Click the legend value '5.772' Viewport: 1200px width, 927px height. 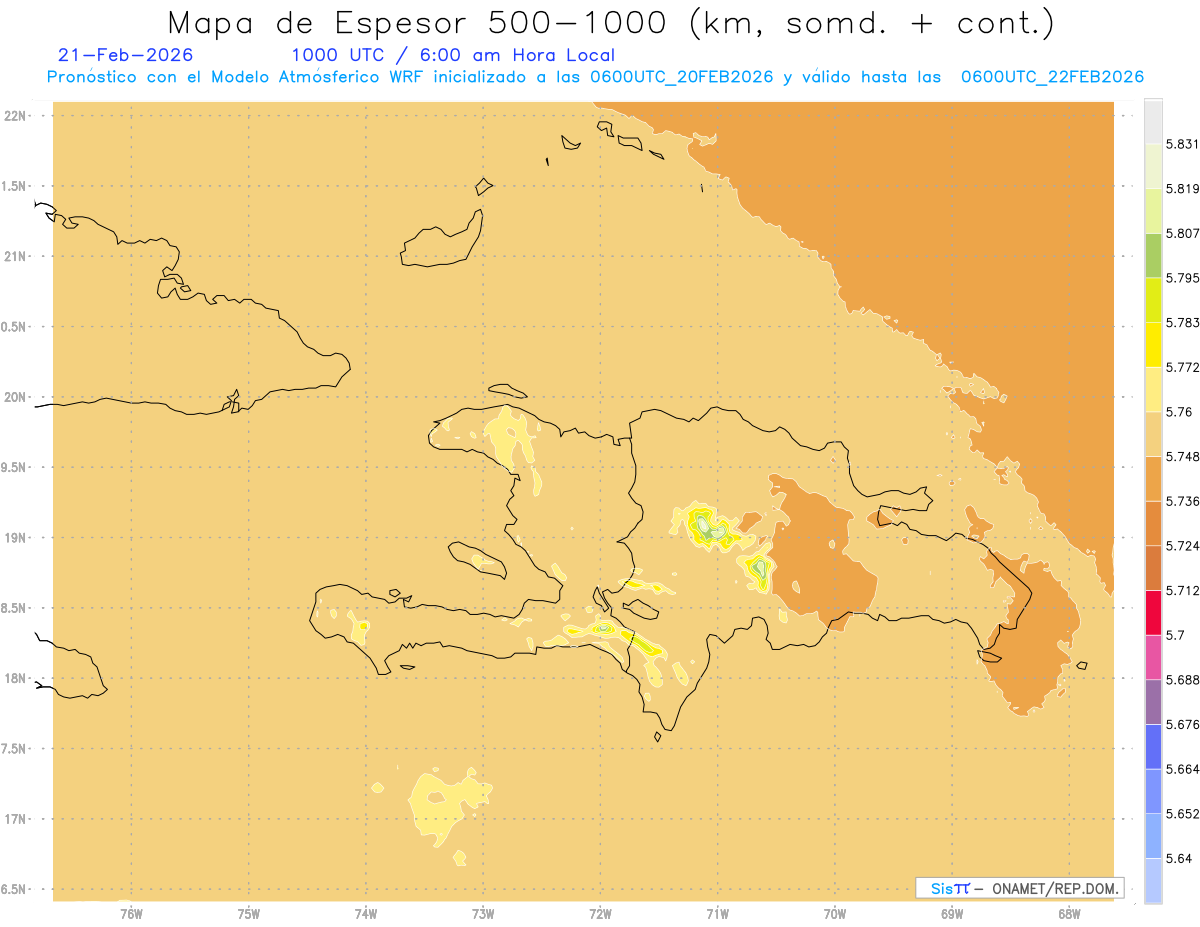pyautogui.click(x=1182, y=367)
